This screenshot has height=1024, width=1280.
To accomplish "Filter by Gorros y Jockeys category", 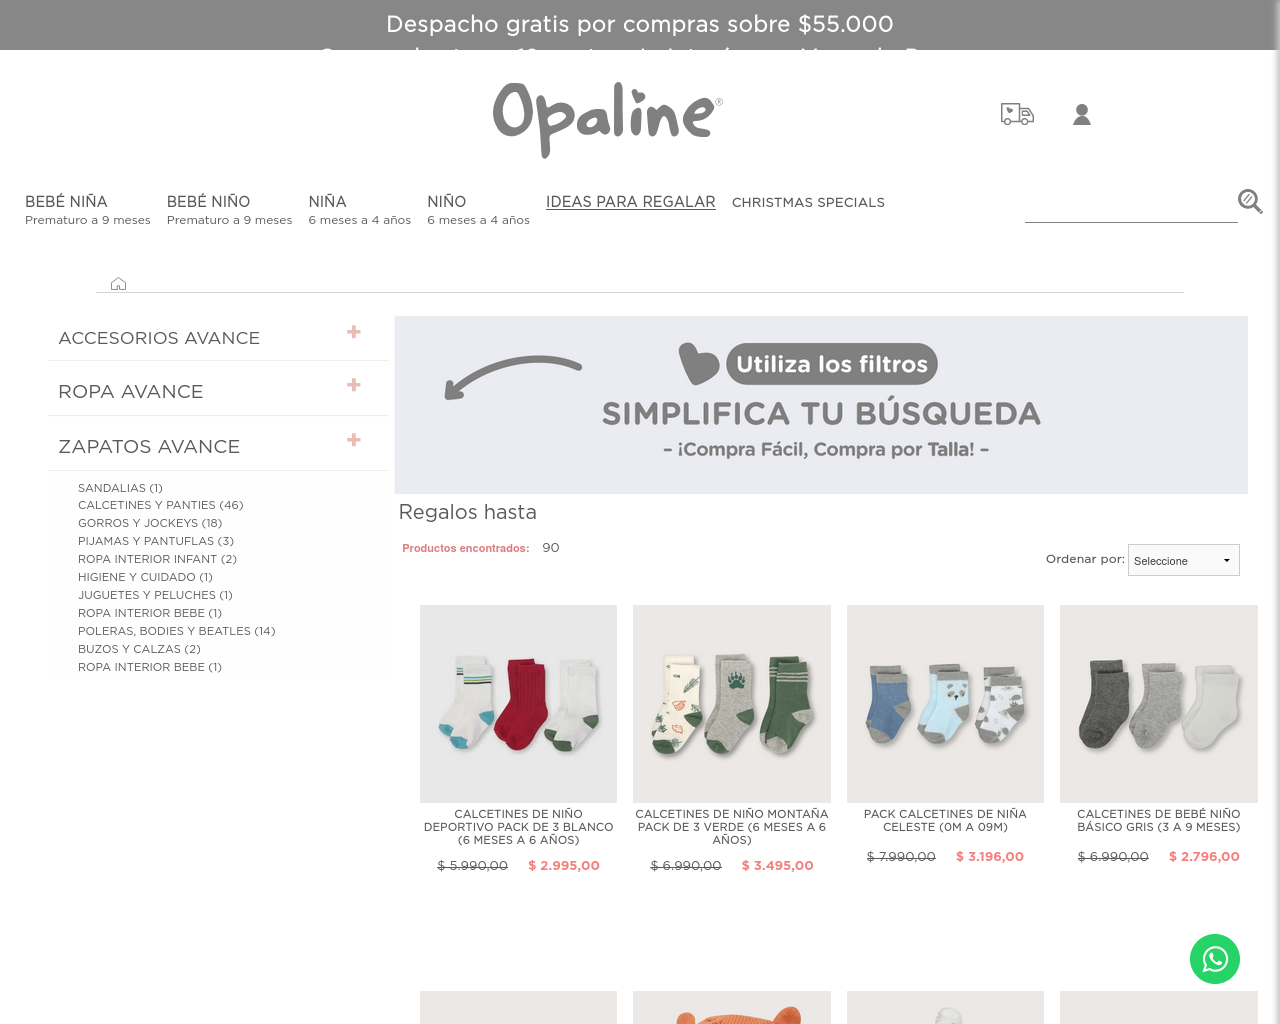I will [150, 523].
